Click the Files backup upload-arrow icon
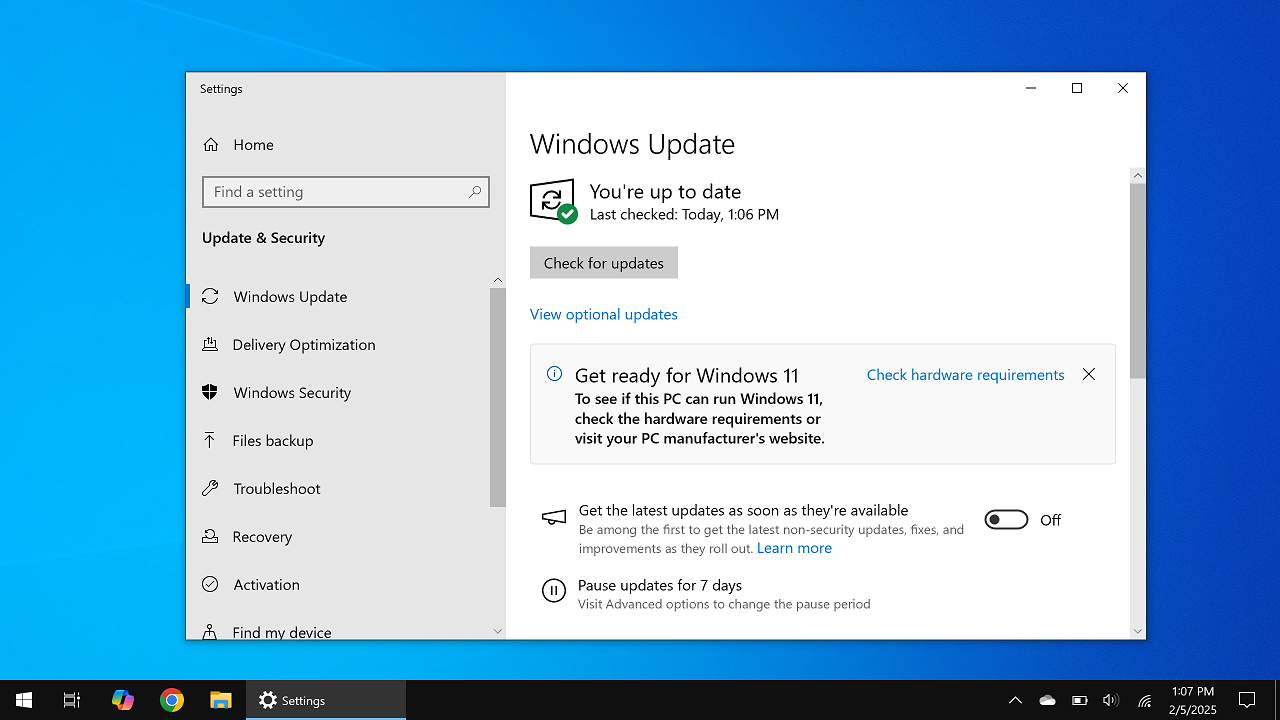 click(210, 440)
